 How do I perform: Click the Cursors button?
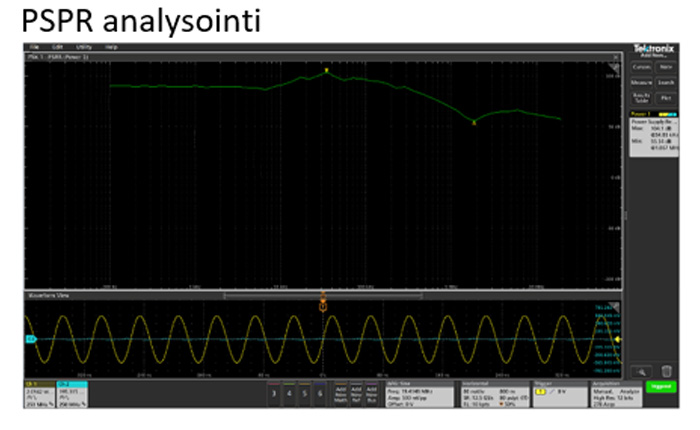click(x=641, y=67)
